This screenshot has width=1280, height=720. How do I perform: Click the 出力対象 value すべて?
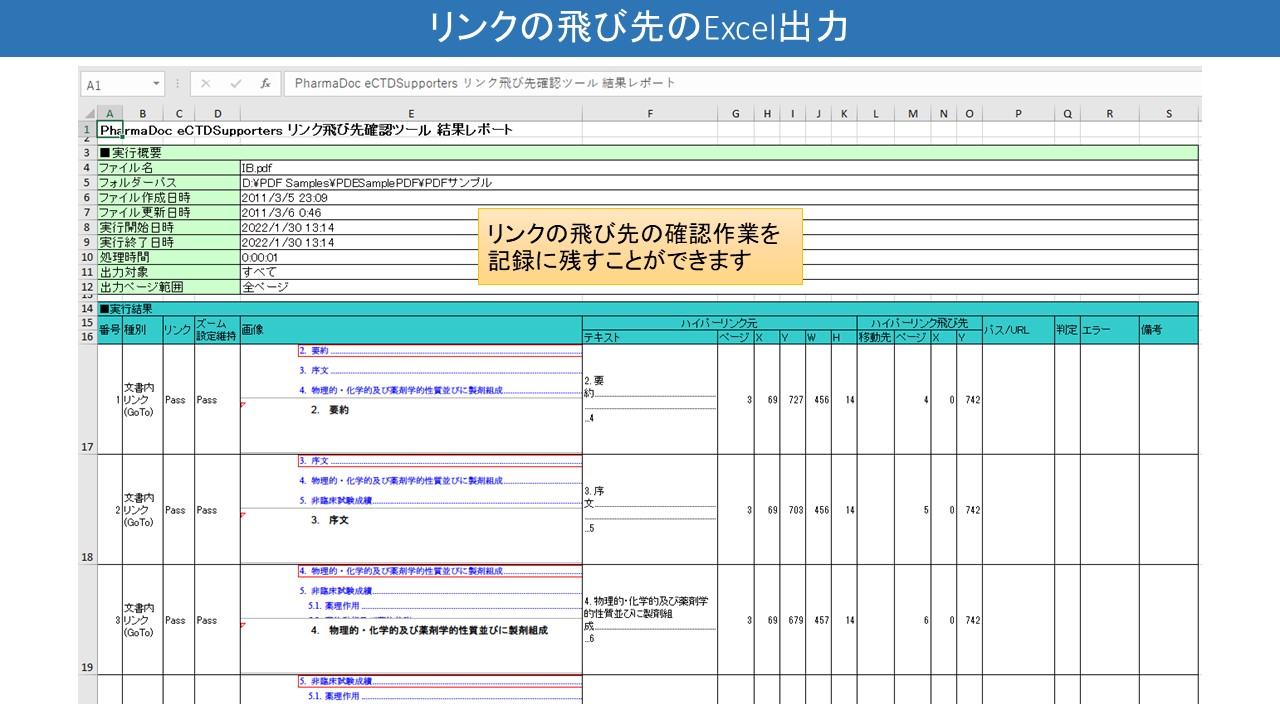pos(719,271)
